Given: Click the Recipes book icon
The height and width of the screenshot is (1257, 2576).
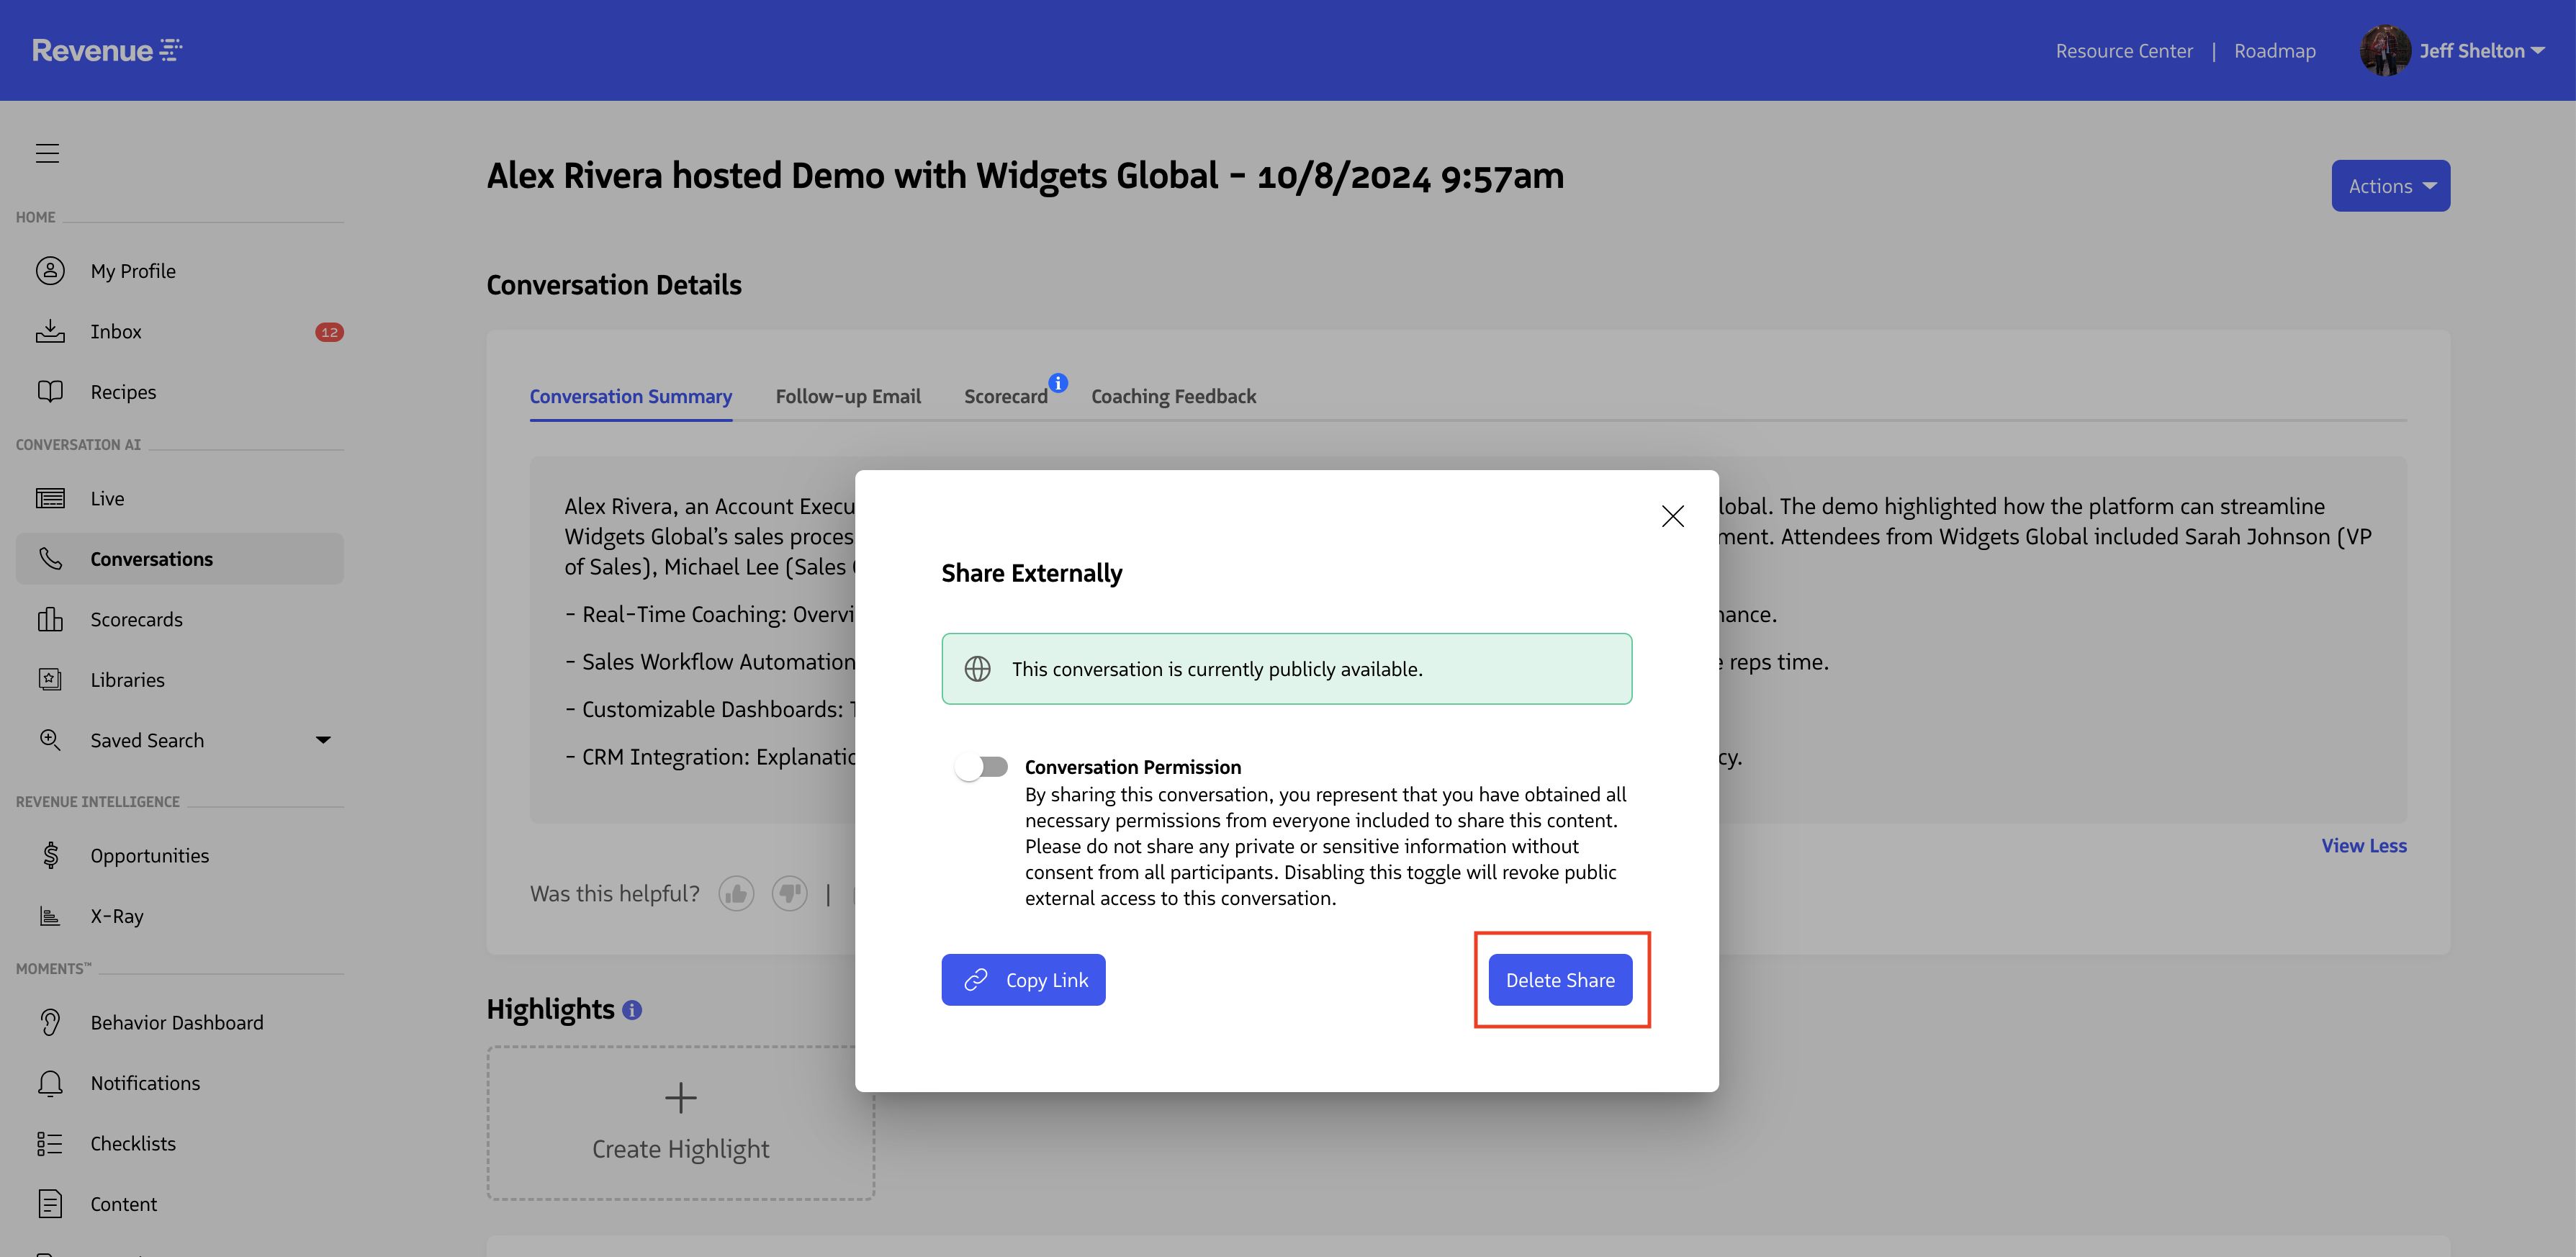Looking at the screenshot, I should click(x=50, y=391).
